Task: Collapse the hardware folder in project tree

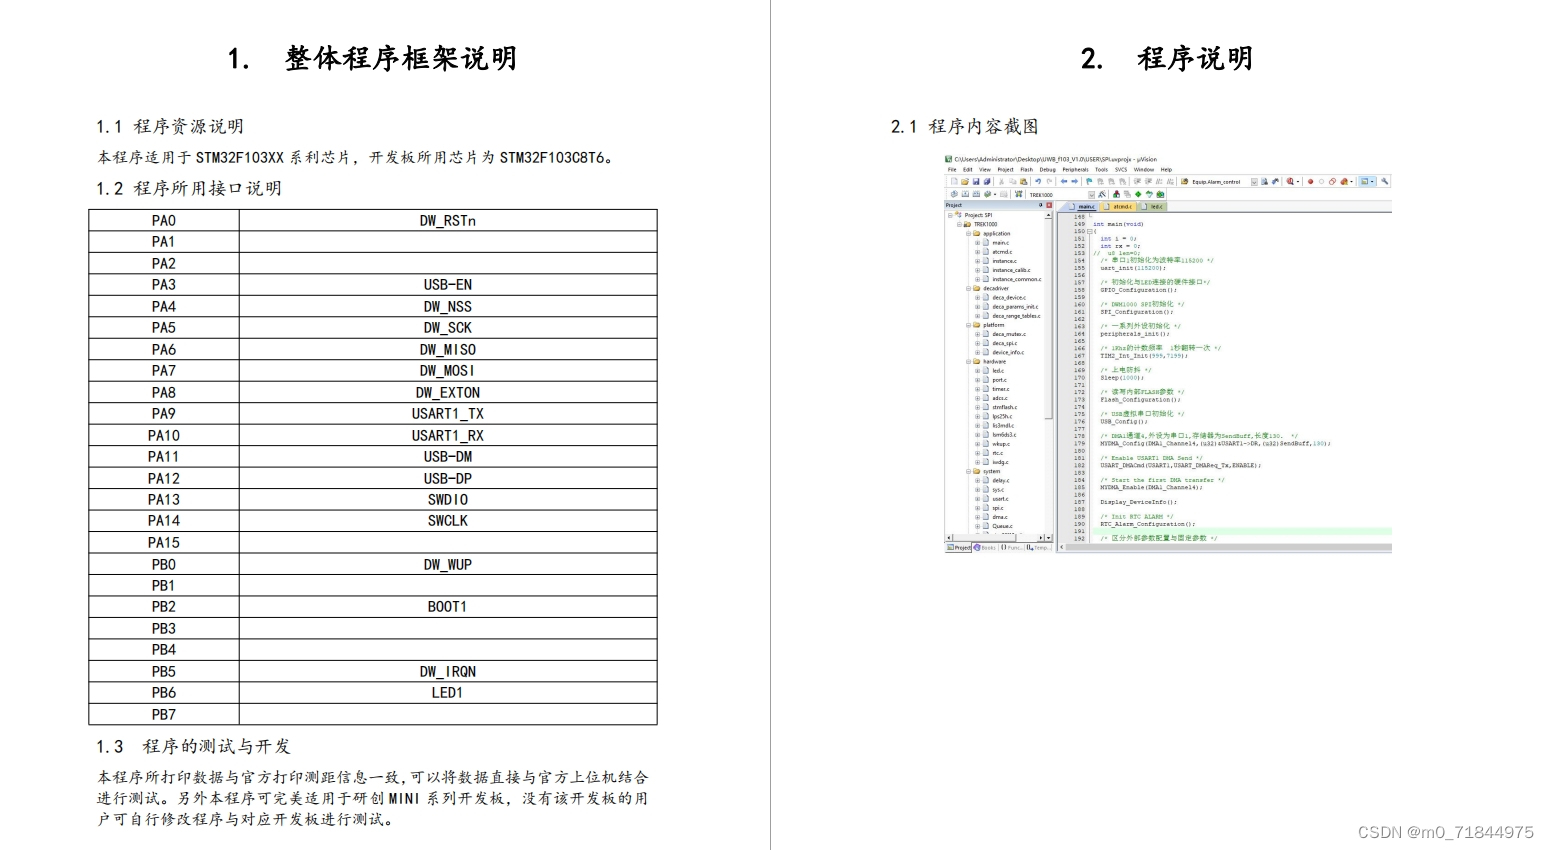Action: (968, 362)
